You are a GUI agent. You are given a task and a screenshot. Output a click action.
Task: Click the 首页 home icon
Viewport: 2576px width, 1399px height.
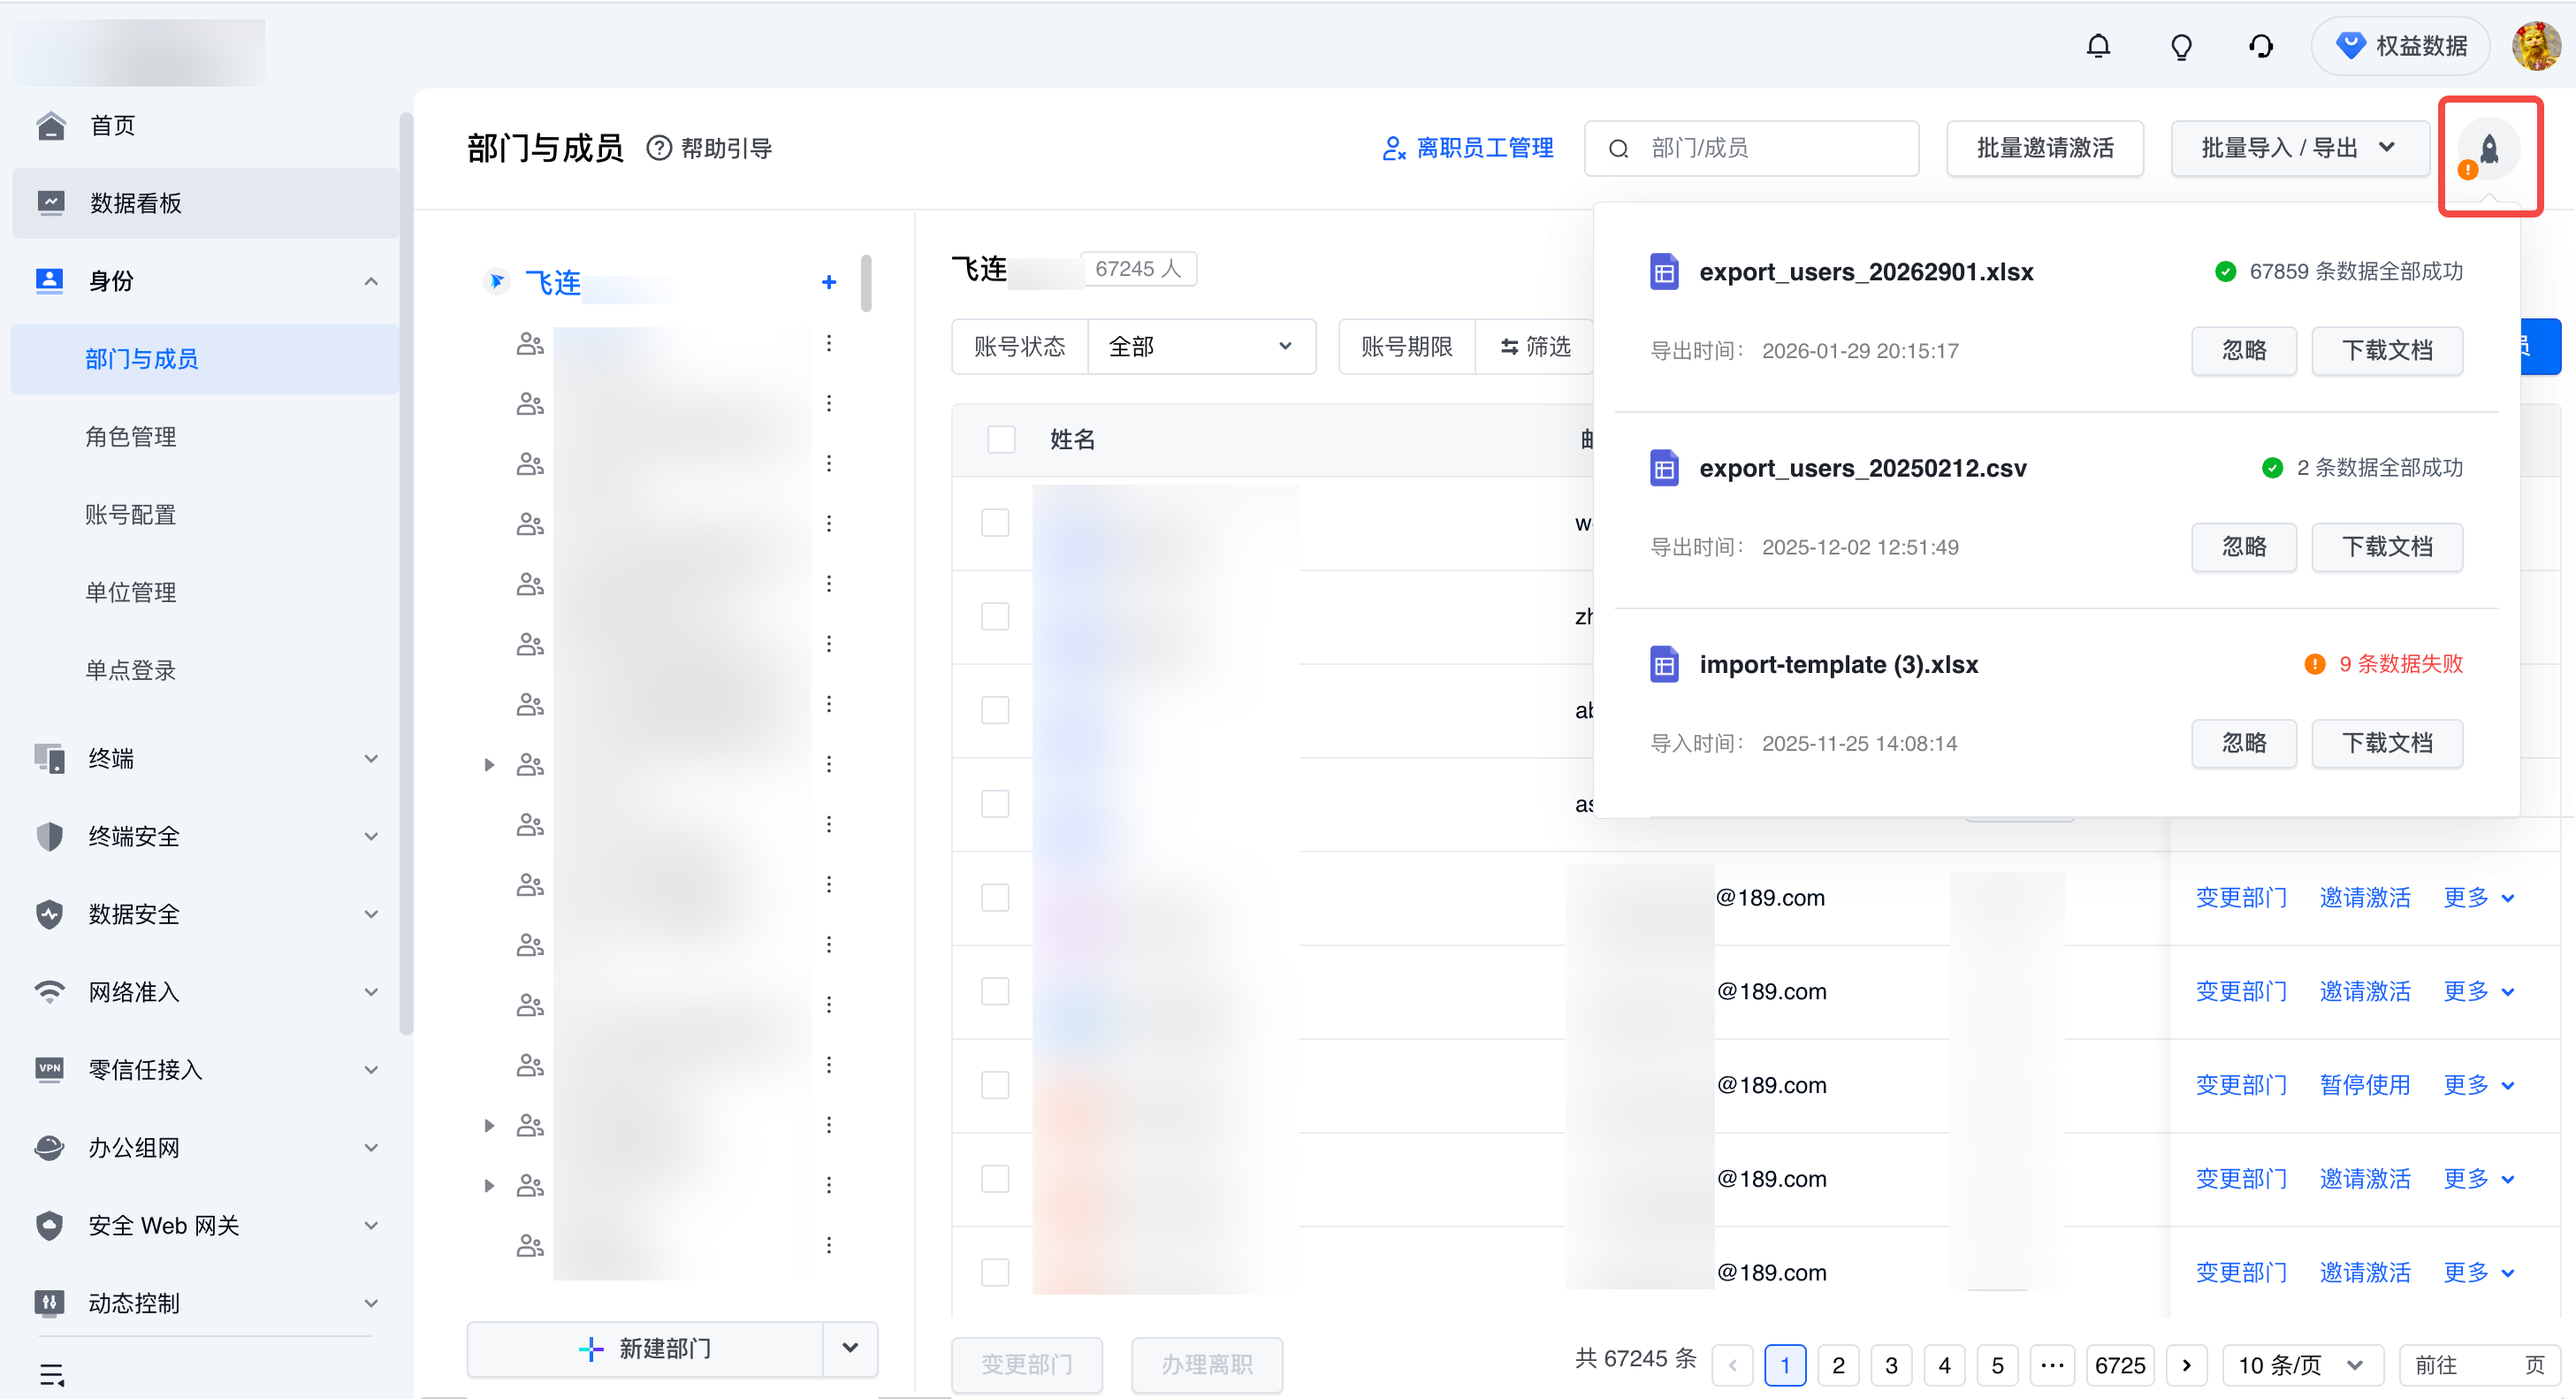tap(50, 126)
